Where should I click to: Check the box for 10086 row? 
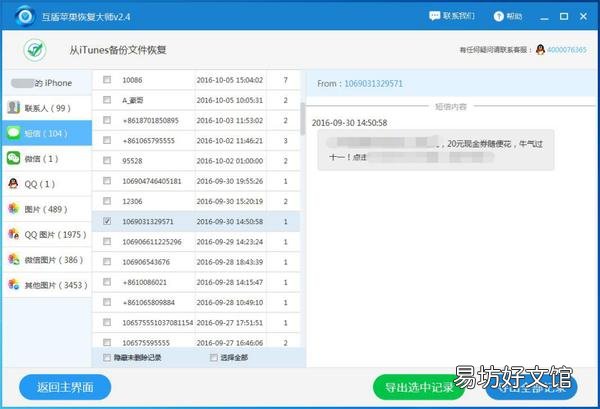point(107,80)
